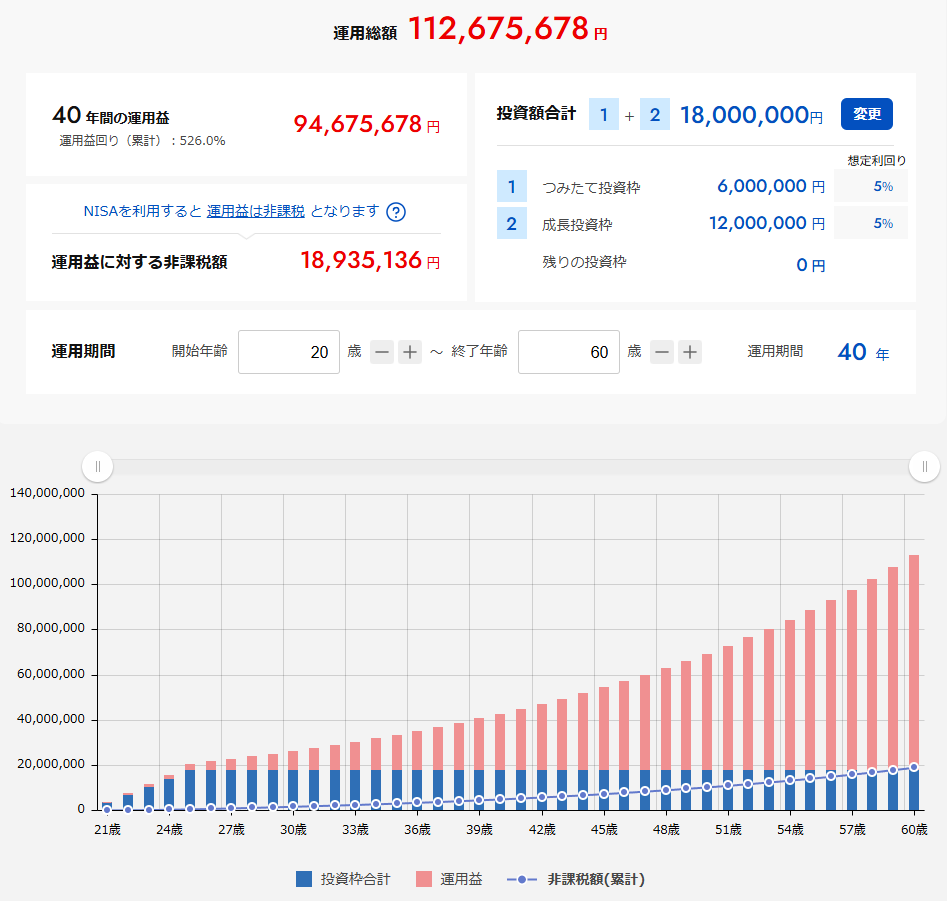947x901 pixels.
Task: Click the number 2 badge beside 成長投資枠
Action: (511, 223)
